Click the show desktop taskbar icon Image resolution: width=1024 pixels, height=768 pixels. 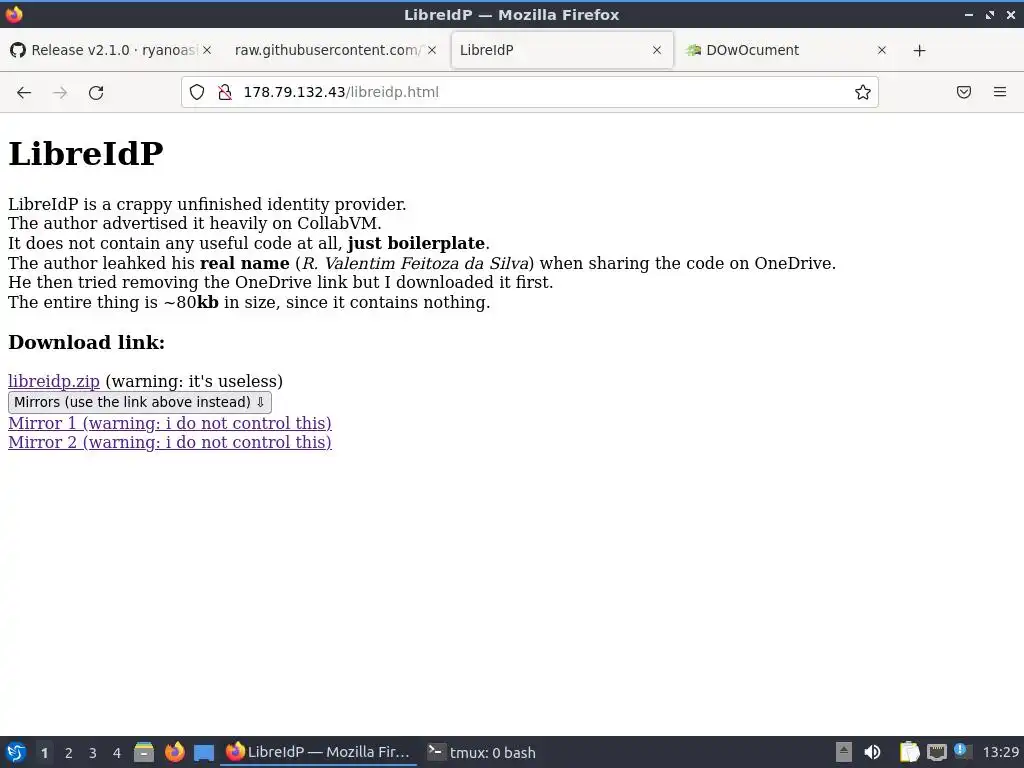(x=204, y=752)
